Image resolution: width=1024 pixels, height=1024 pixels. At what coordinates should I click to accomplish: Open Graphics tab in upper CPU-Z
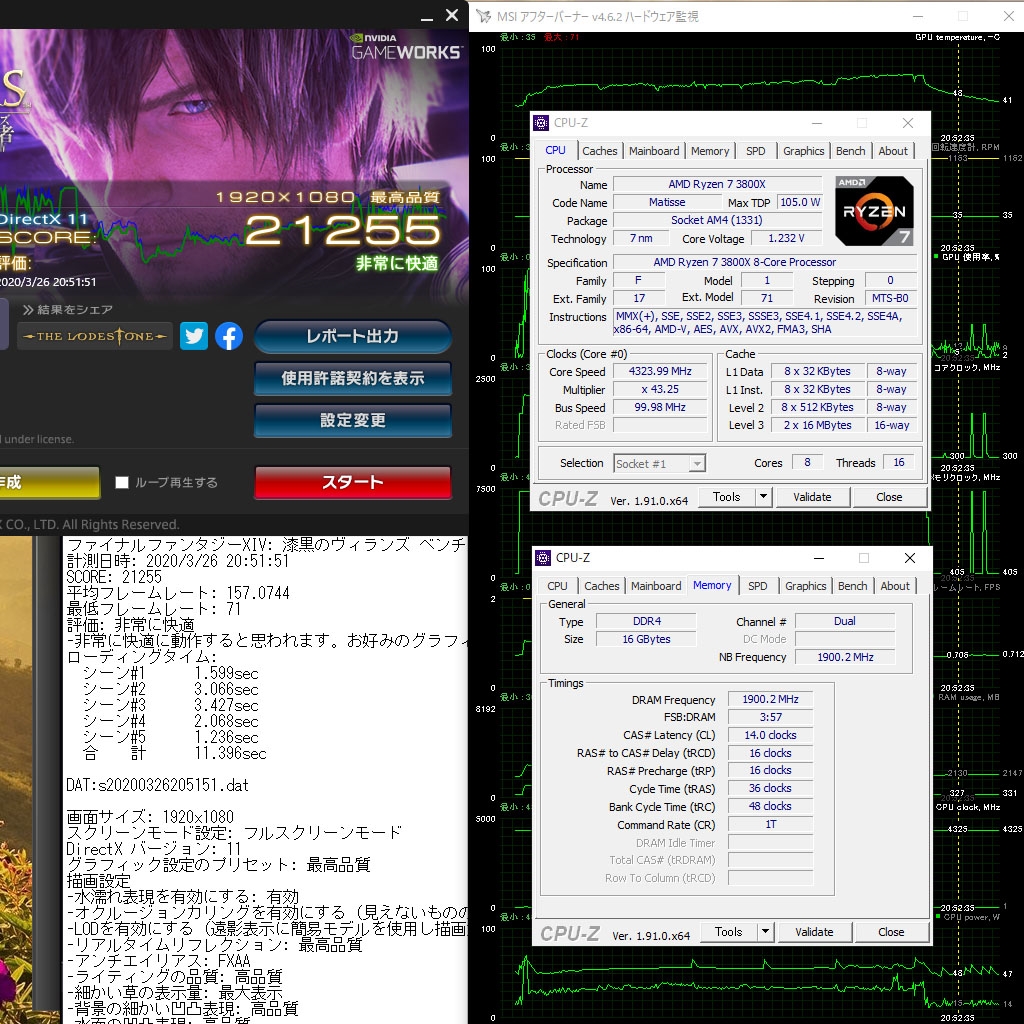tap(803, 151)
